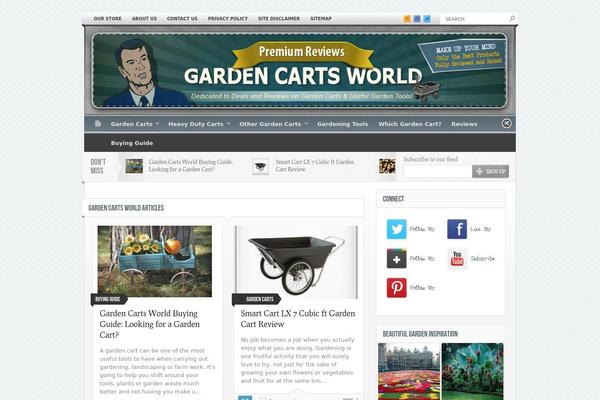Open Don't Miss Smart Cart LX review link
600x400 pixels.
(315, 165)
